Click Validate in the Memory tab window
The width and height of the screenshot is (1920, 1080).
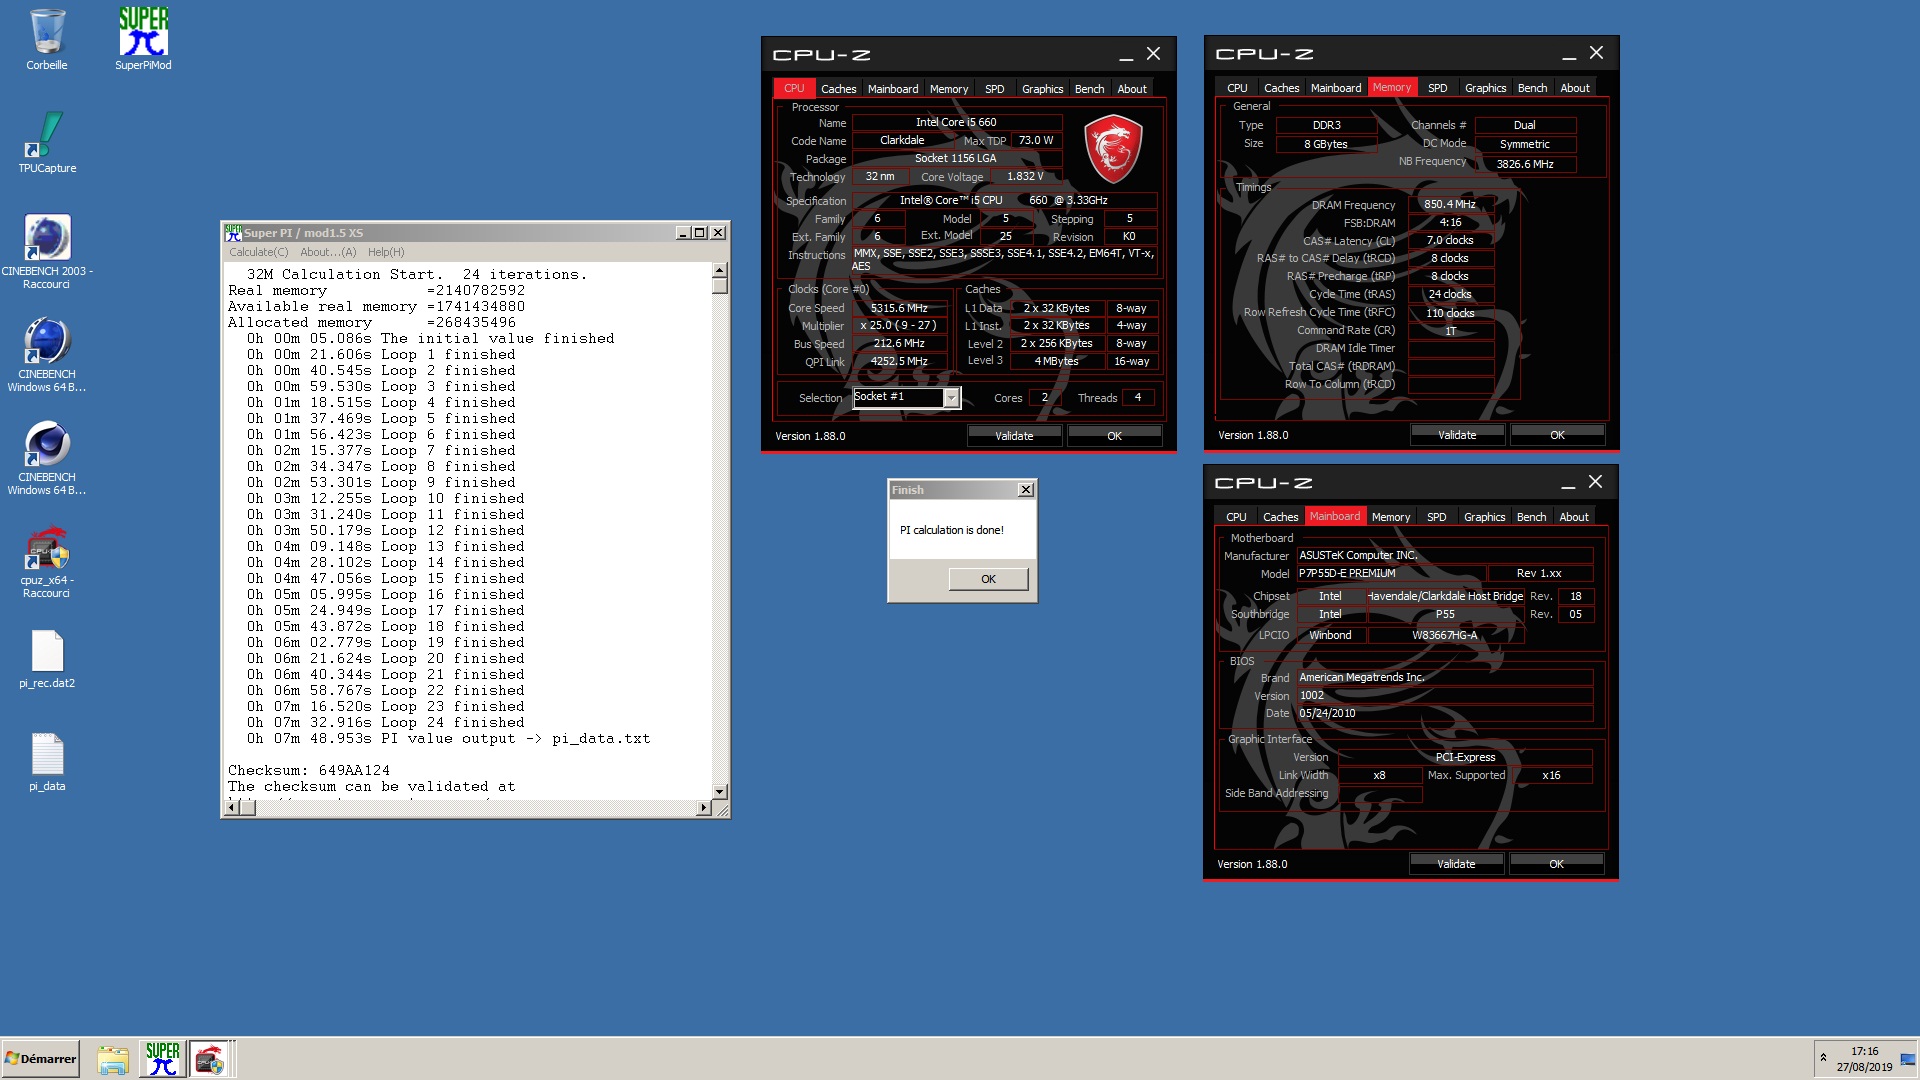click(1457, 435)
